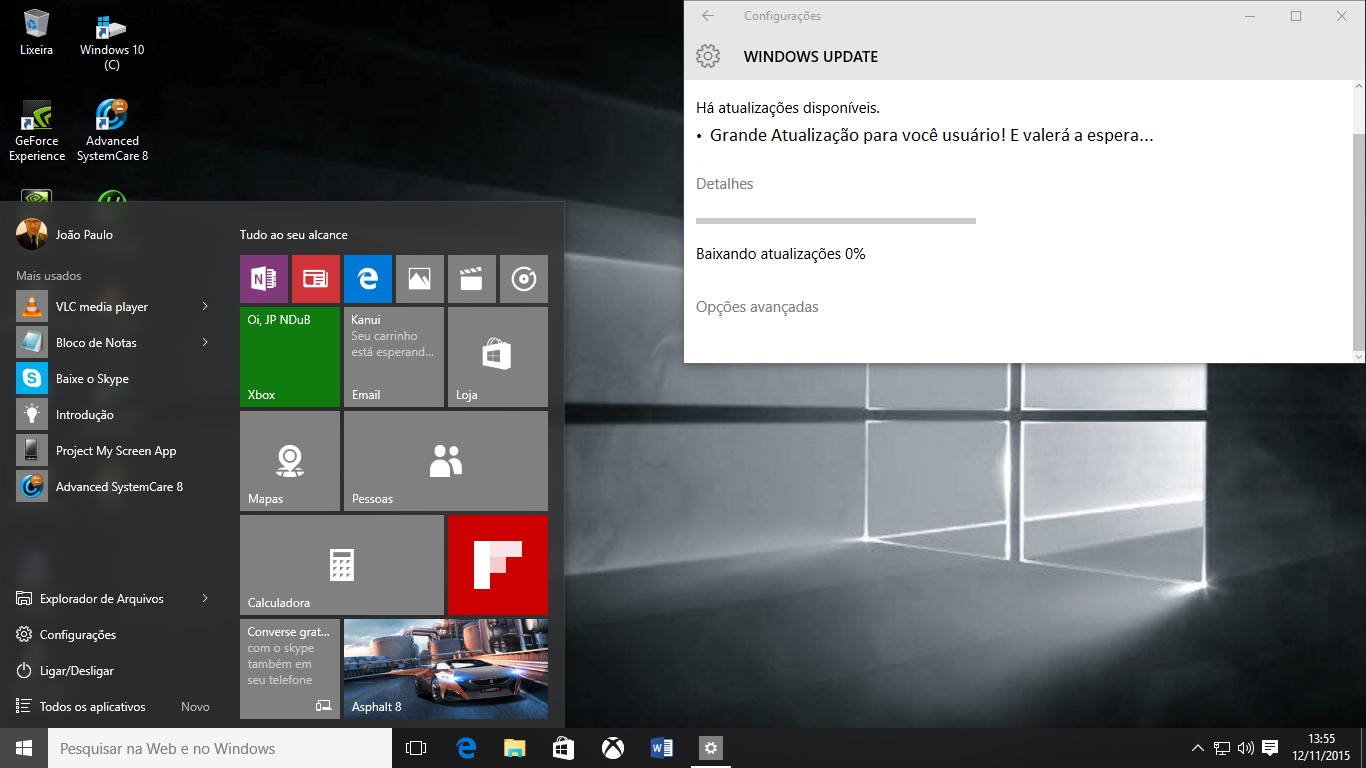Click the 'Tudo ao seu alcance' group heading
Image resolution: width=1366 pixels, height=768 pixels.
click(x=294, y=235)
